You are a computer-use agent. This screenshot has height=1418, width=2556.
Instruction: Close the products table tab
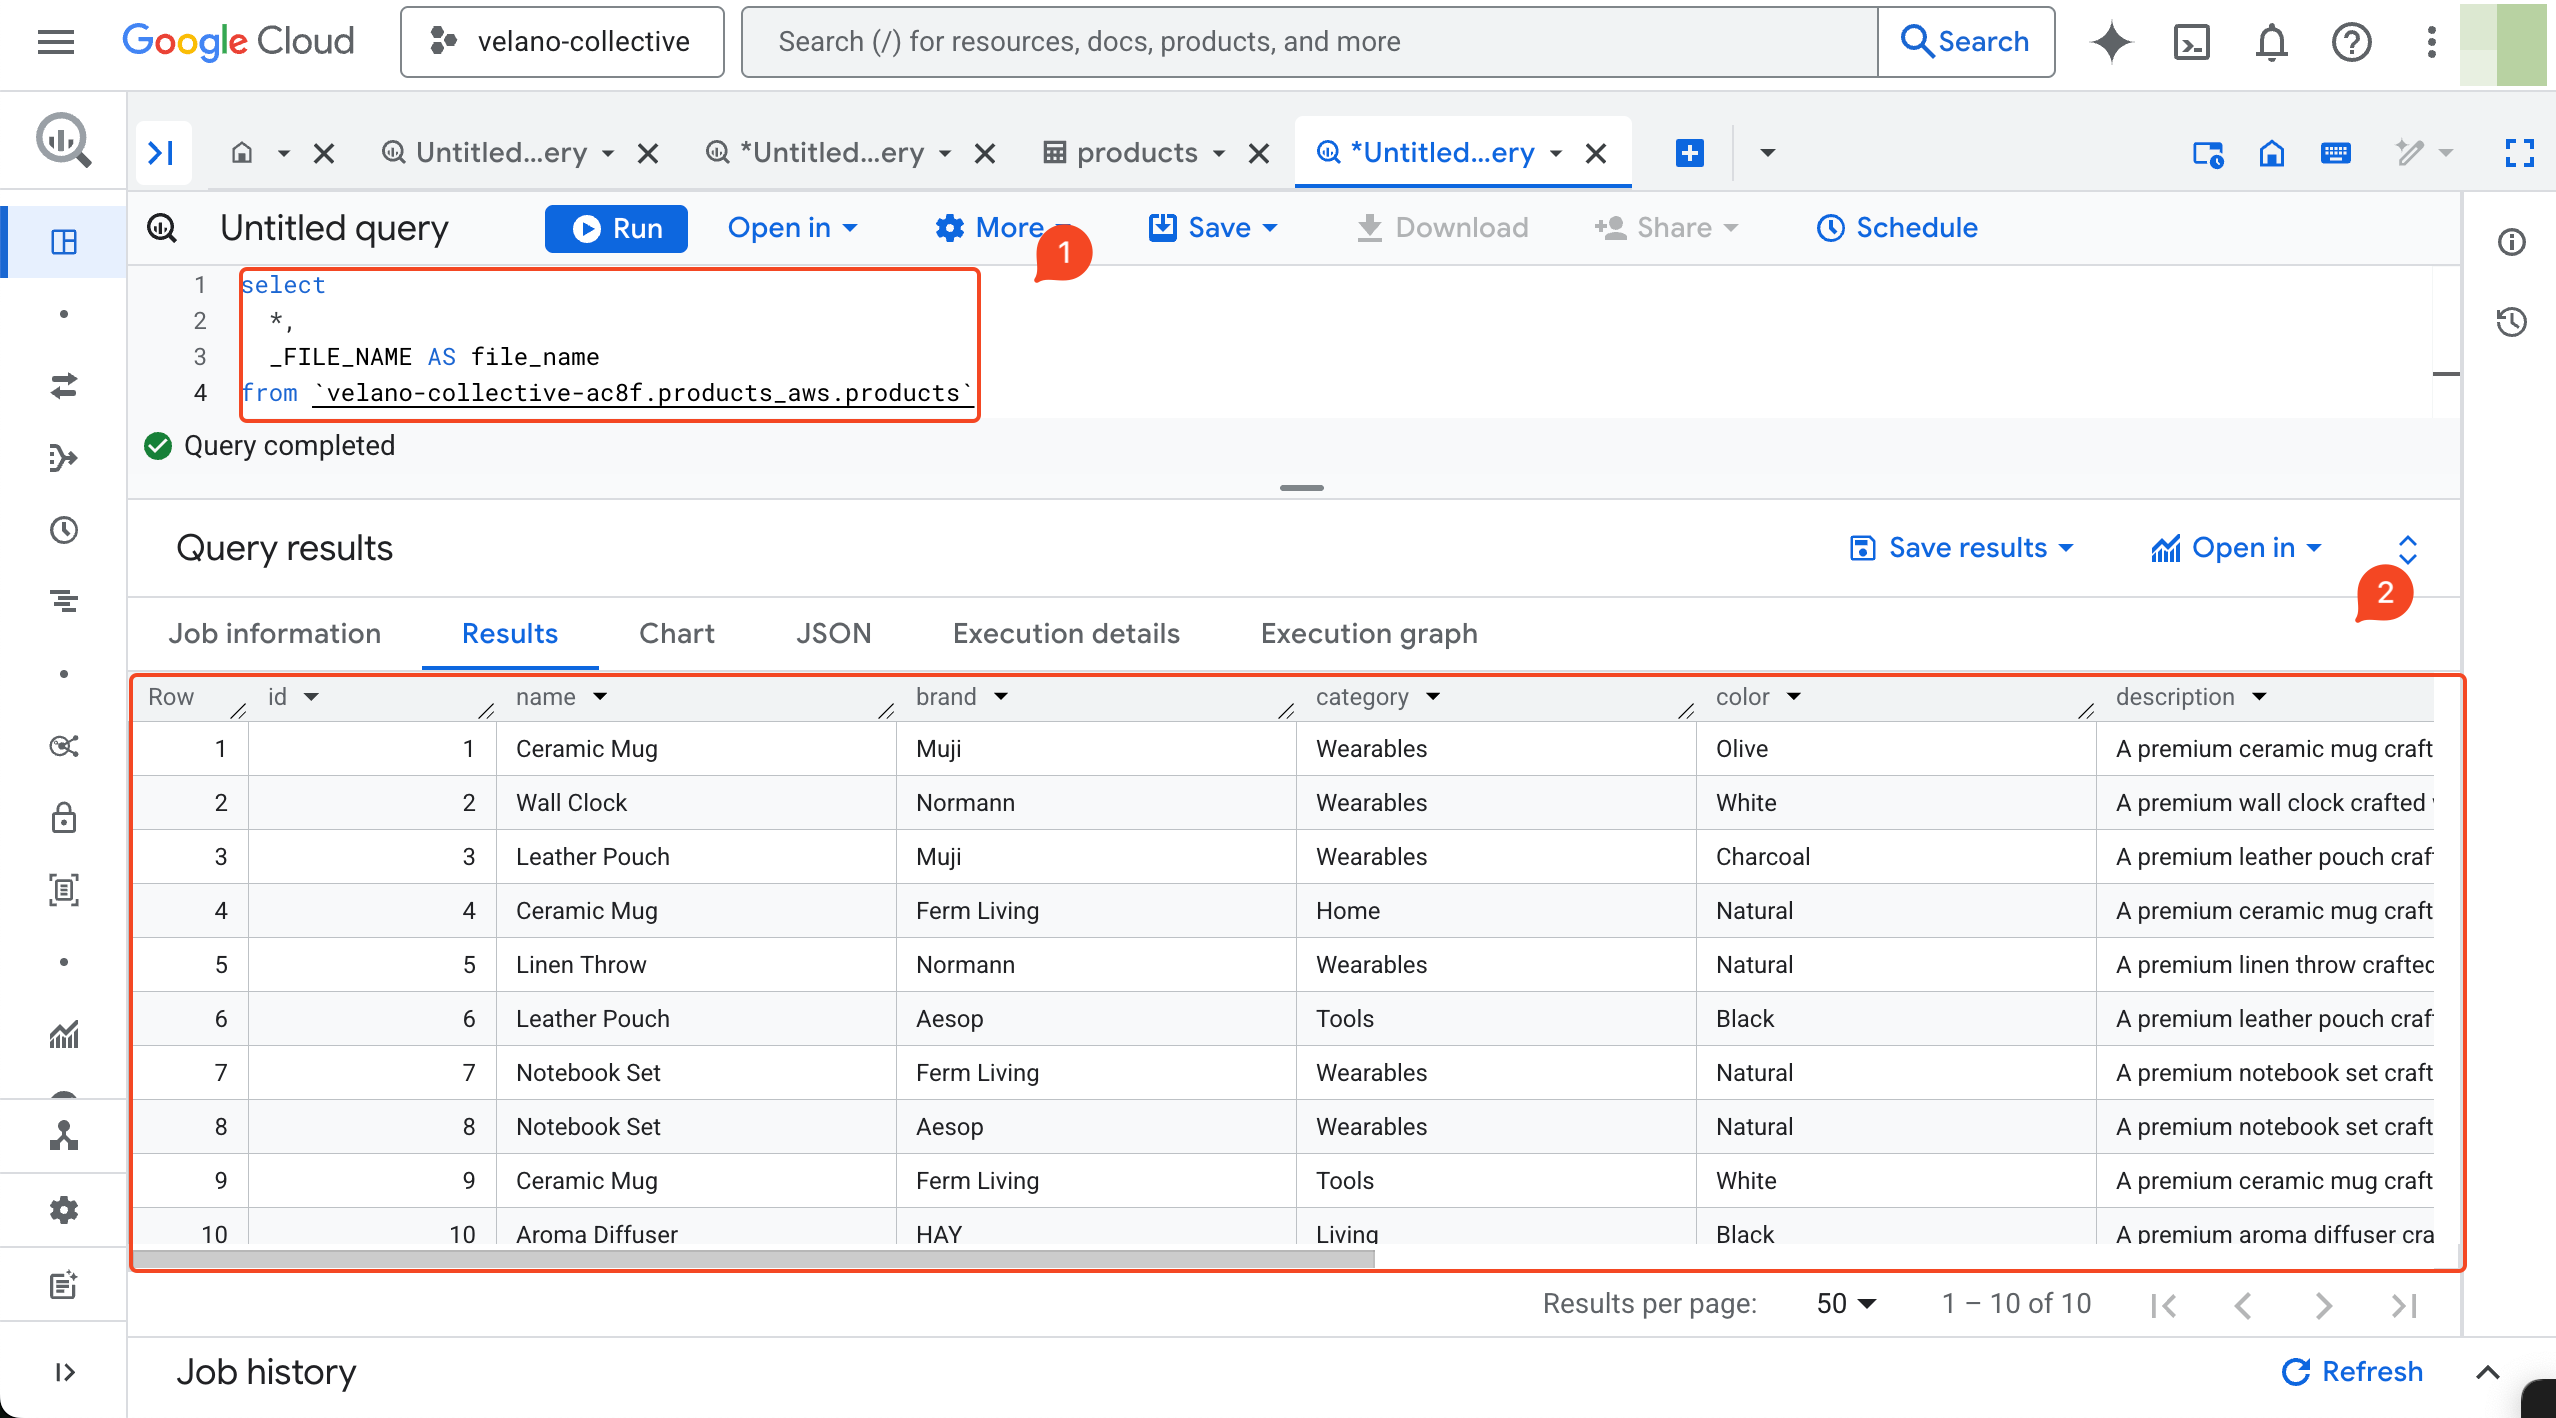click(1259, 153)
